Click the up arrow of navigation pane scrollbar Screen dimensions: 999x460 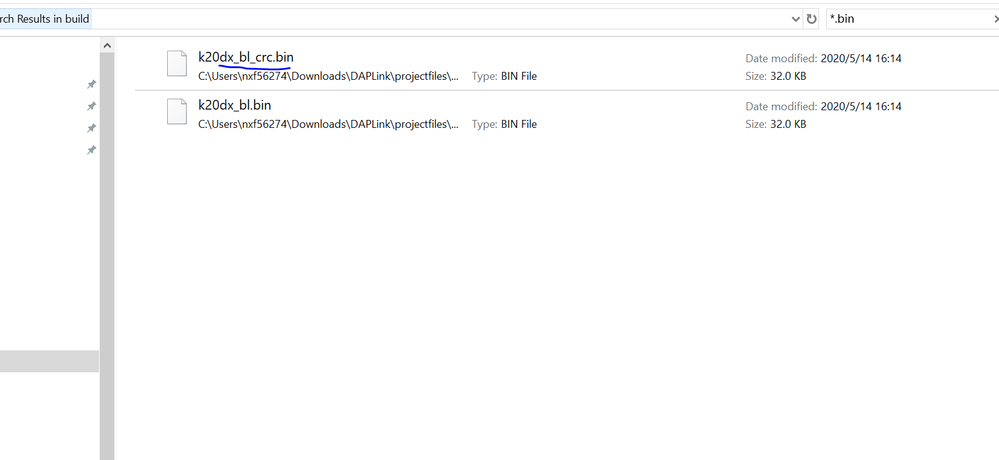107,45
